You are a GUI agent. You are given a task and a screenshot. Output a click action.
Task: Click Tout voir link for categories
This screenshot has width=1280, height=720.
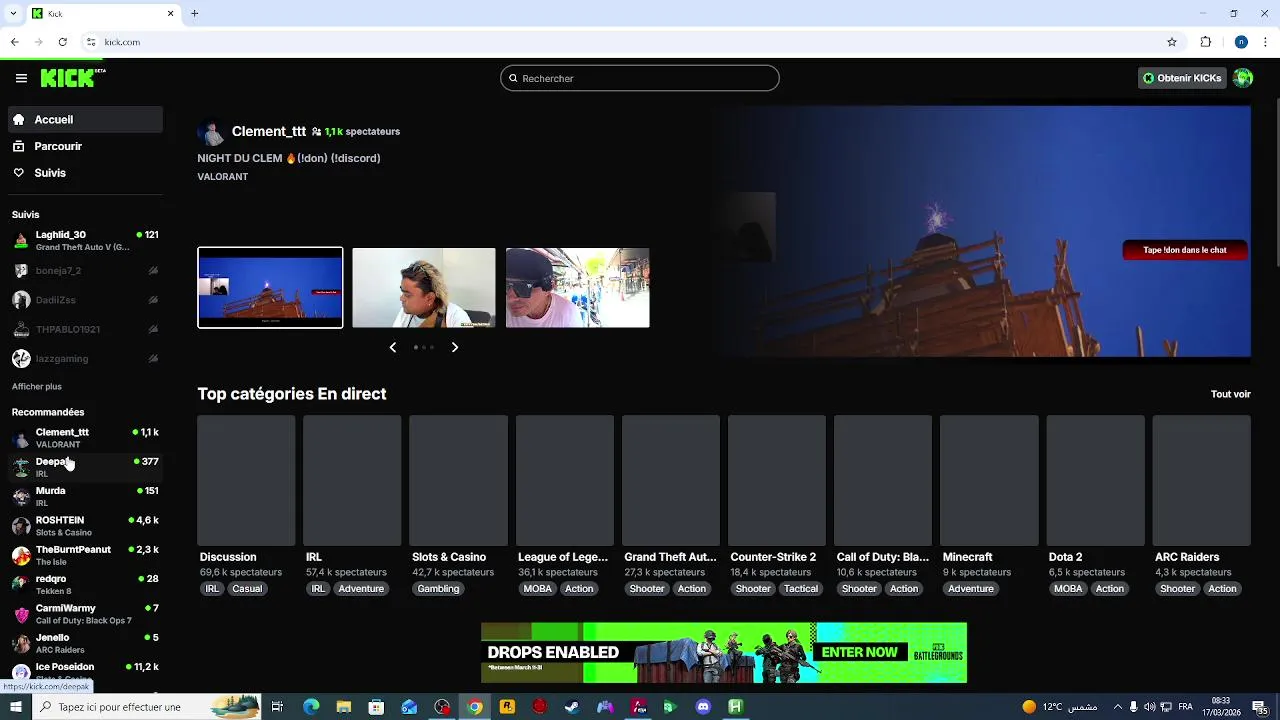[1230, 394]
